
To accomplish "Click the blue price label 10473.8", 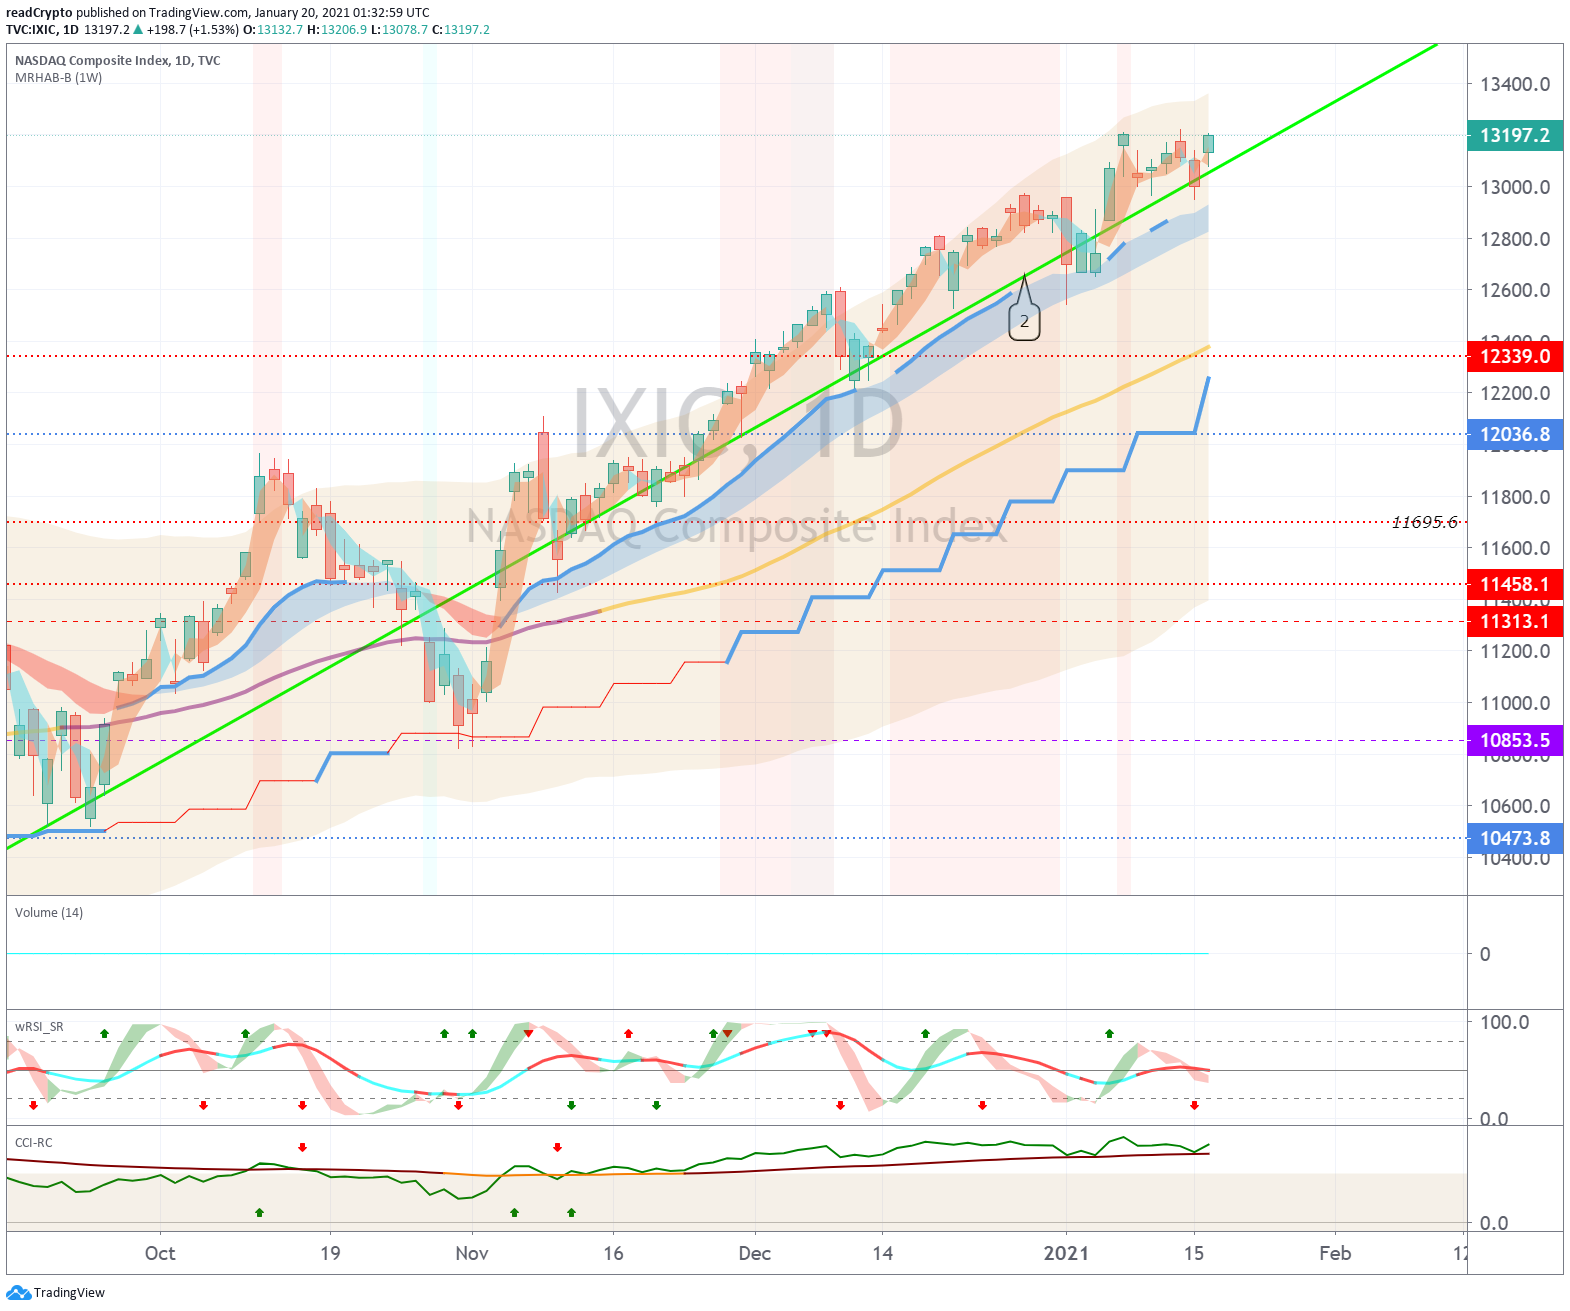I will [x=1515, y=839].
